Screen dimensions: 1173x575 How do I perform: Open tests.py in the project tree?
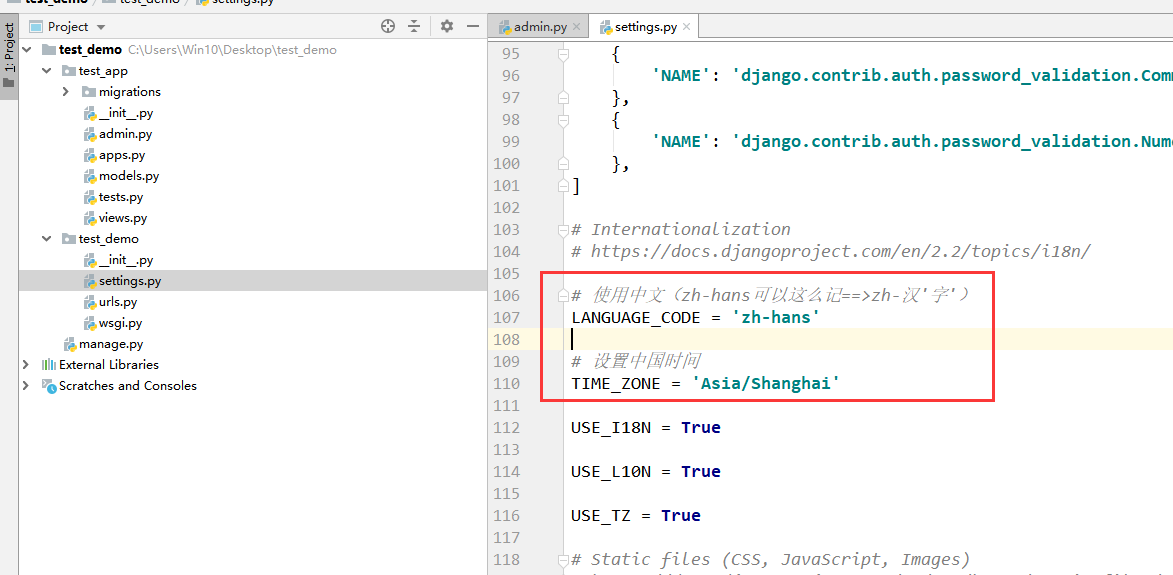[x=120, y=197]
